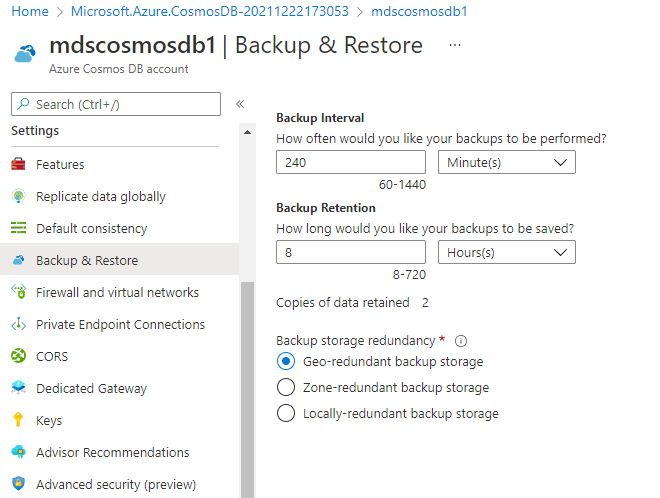660x498 pixels.
Task: Click the Keys icon in settings
Action: 18,420
